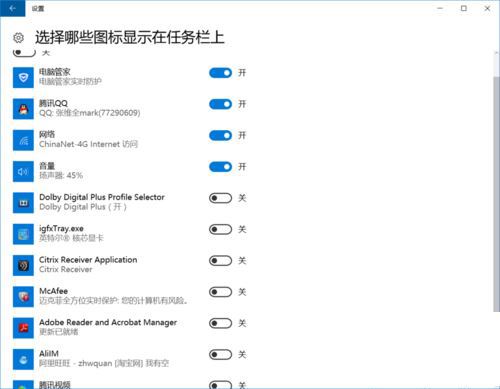Viewport: 500px width, 389px height.
Task: Disable the 网络 taskbar icon toggle
Action: 220,136
